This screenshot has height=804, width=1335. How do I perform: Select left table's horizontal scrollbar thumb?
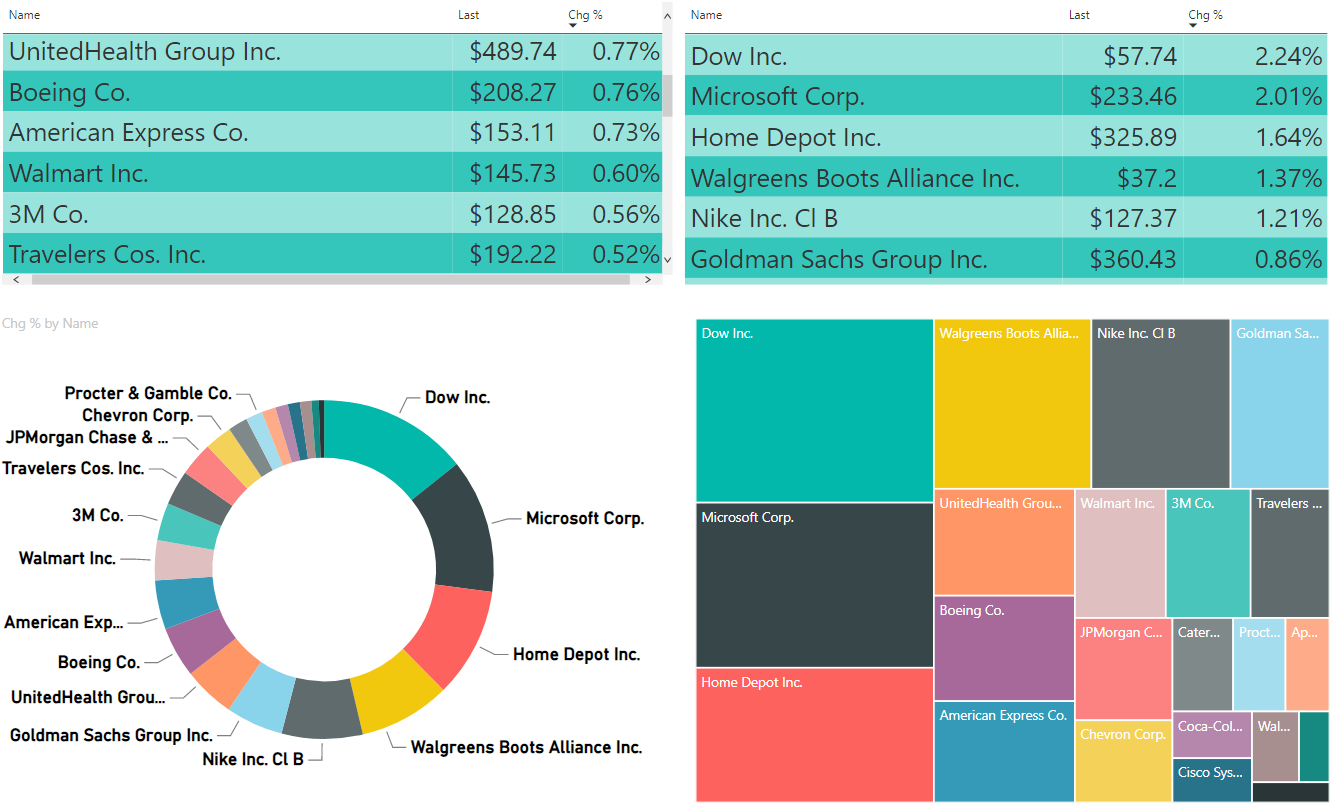coord(330,280)
